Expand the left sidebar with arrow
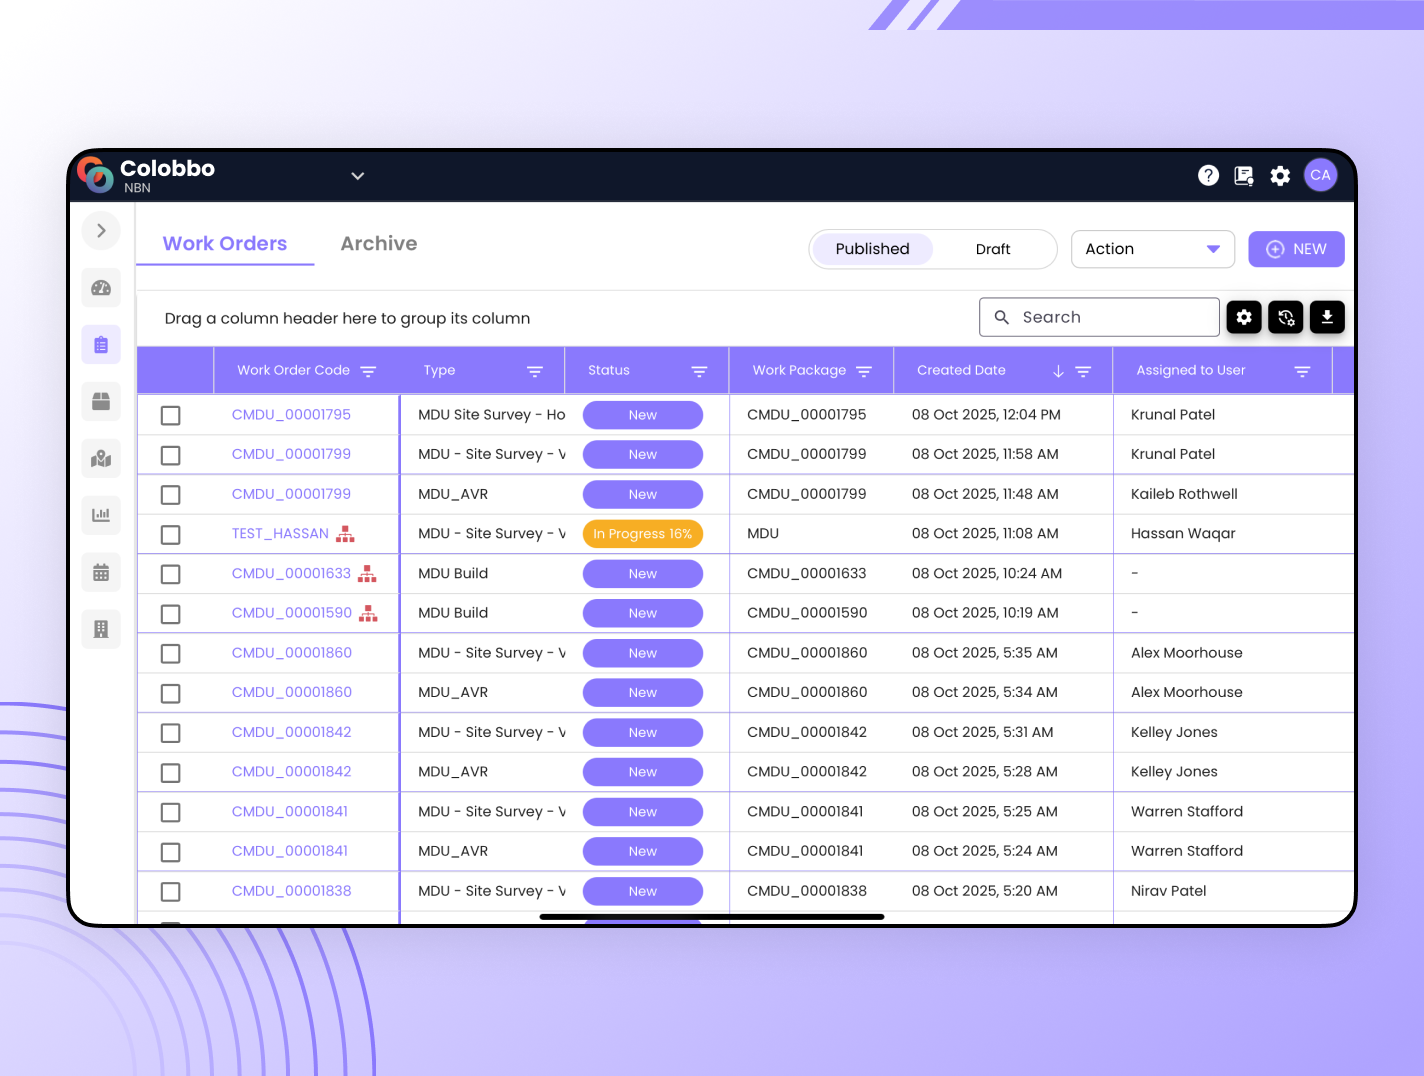 101,231
